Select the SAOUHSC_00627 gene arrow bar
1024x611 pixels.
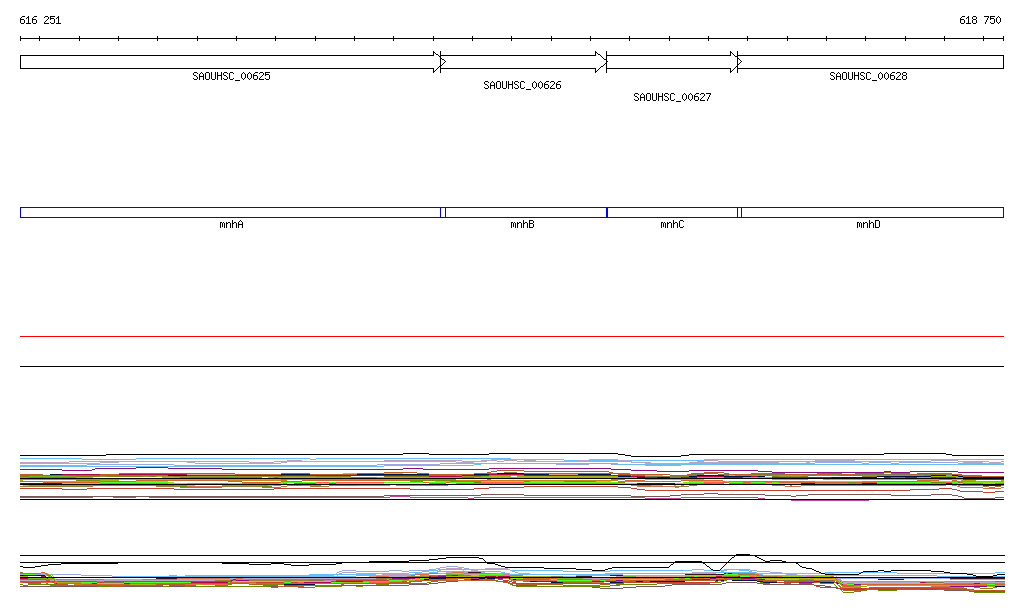[x=668, y=62]
